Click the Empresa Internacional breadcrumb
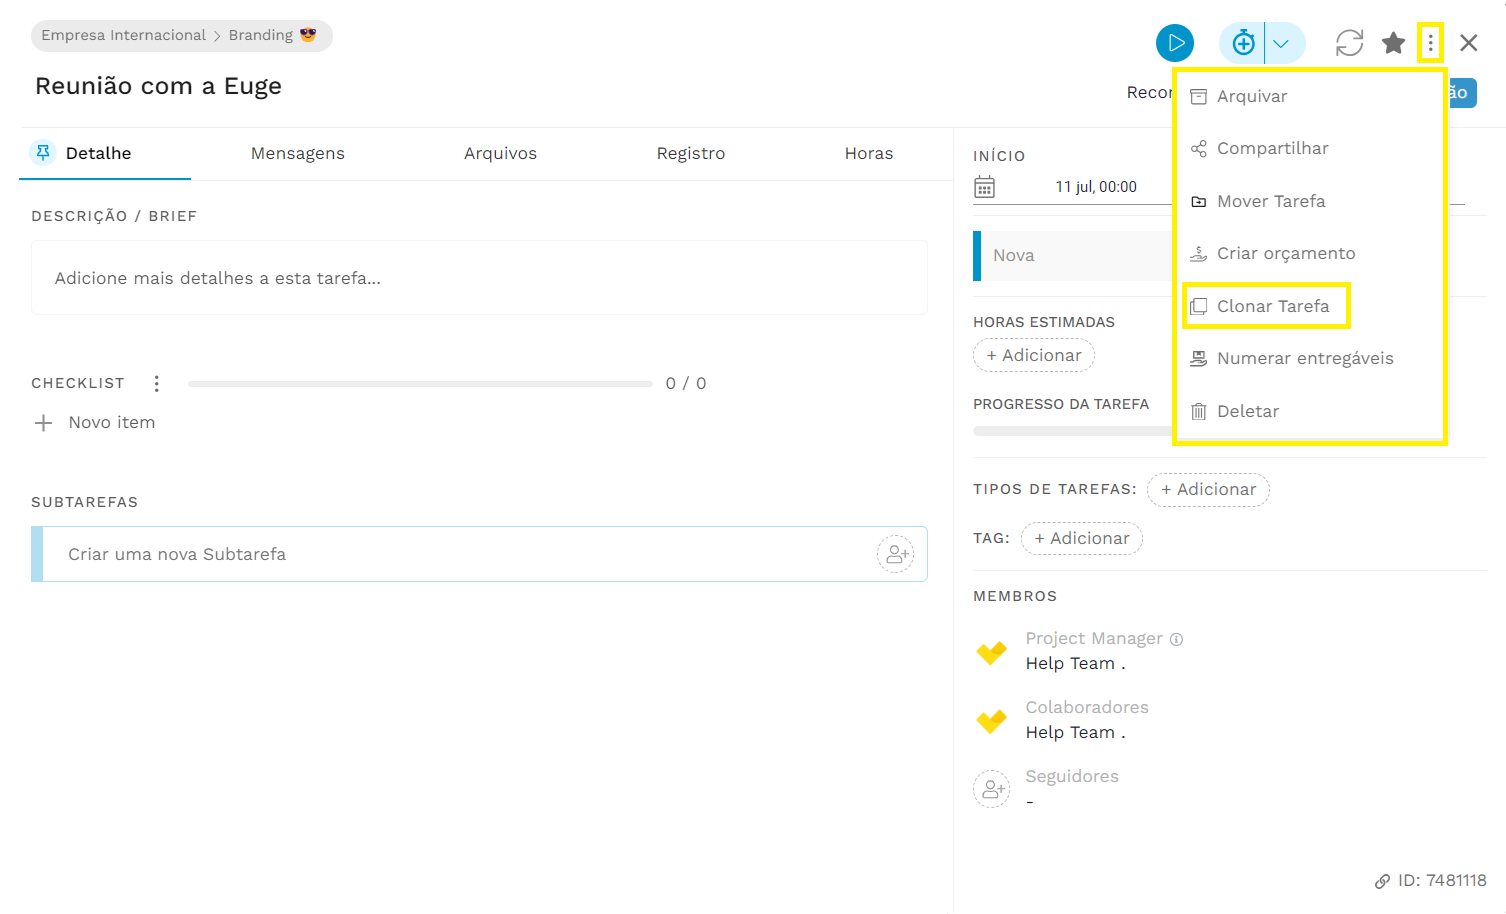The height and width of the screenshot is (914, 1506). click(123, 35)
